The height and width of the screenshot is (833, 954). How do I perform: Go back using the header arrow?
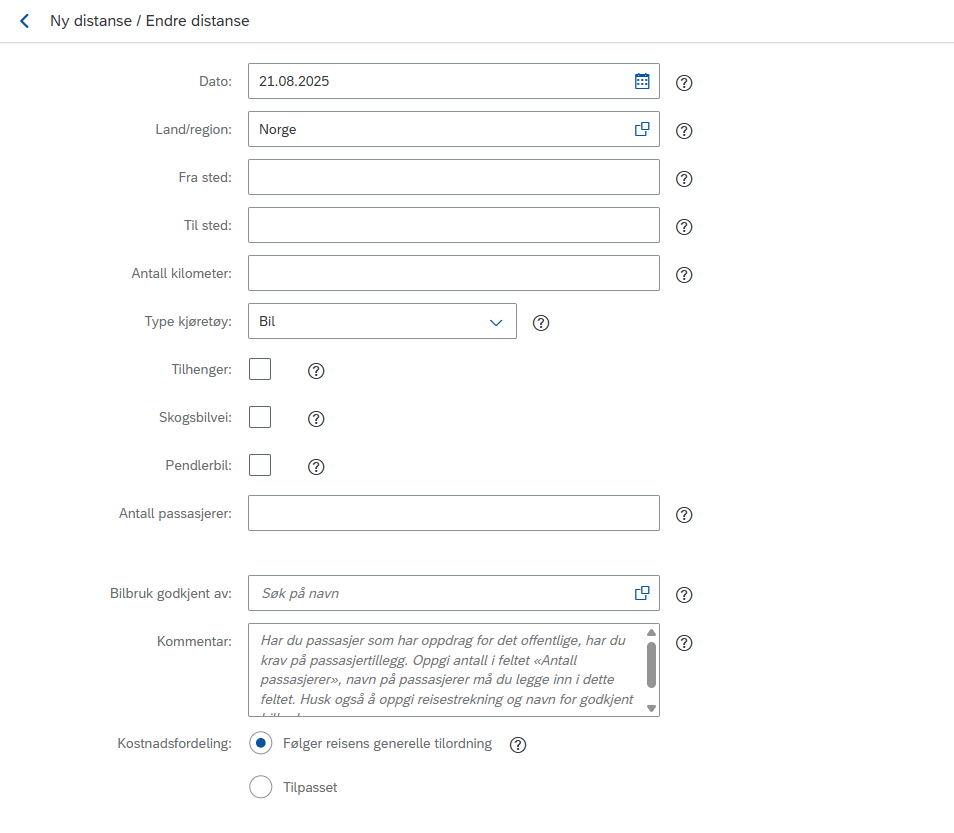24,21
